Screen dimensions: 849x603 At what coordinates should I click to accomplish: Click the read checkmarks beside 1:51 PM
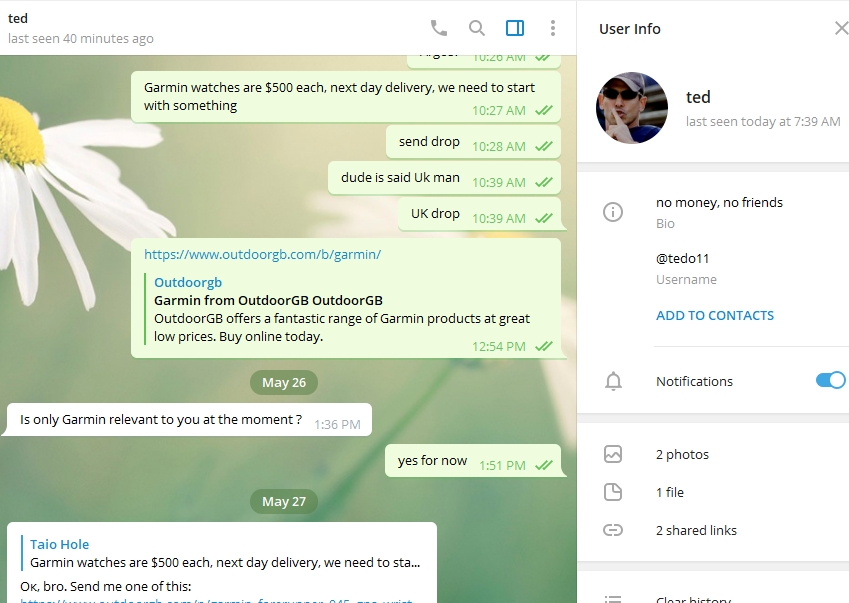click(x=544, y=465)
